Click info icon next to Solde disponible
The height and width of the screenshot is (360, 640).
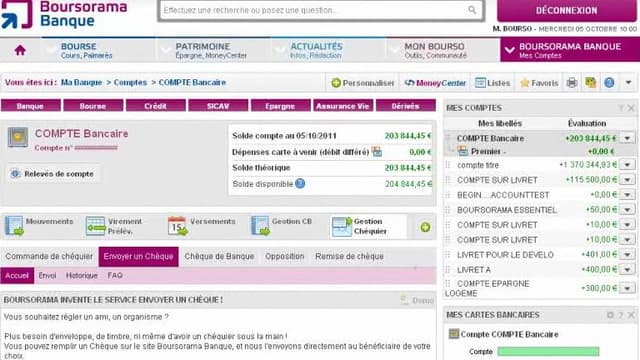click(300, 184)
